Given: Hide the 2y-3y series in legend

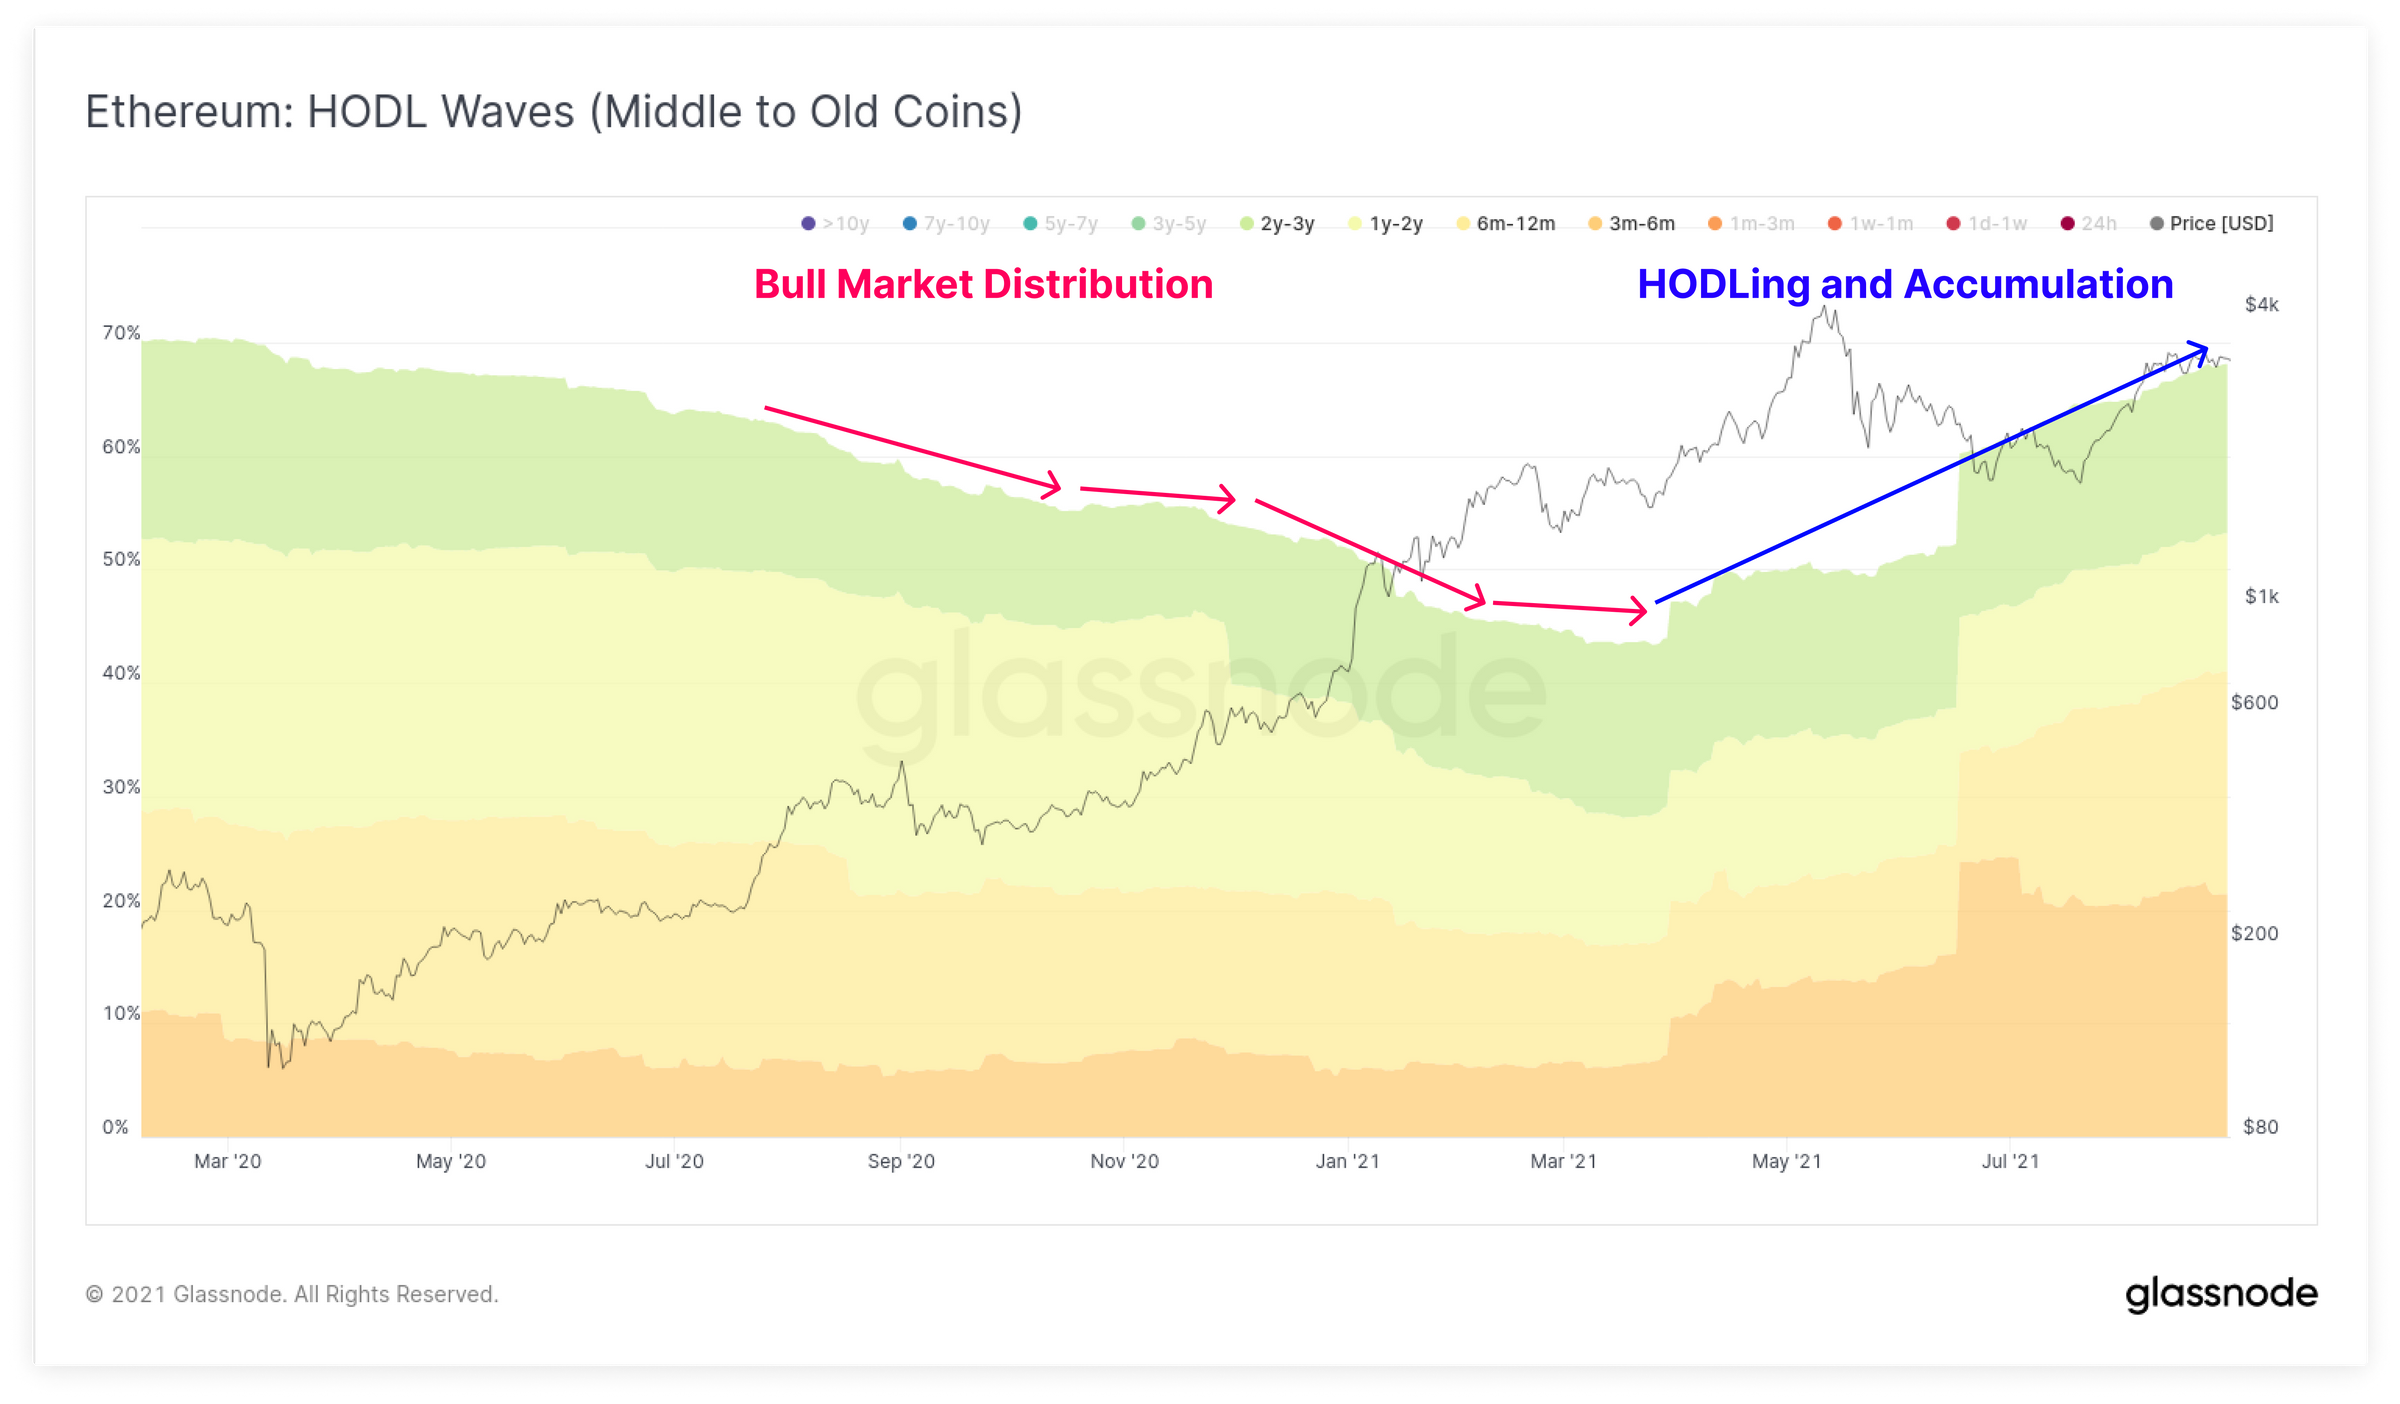Looking at the screenshot, I should point(1277,224).
